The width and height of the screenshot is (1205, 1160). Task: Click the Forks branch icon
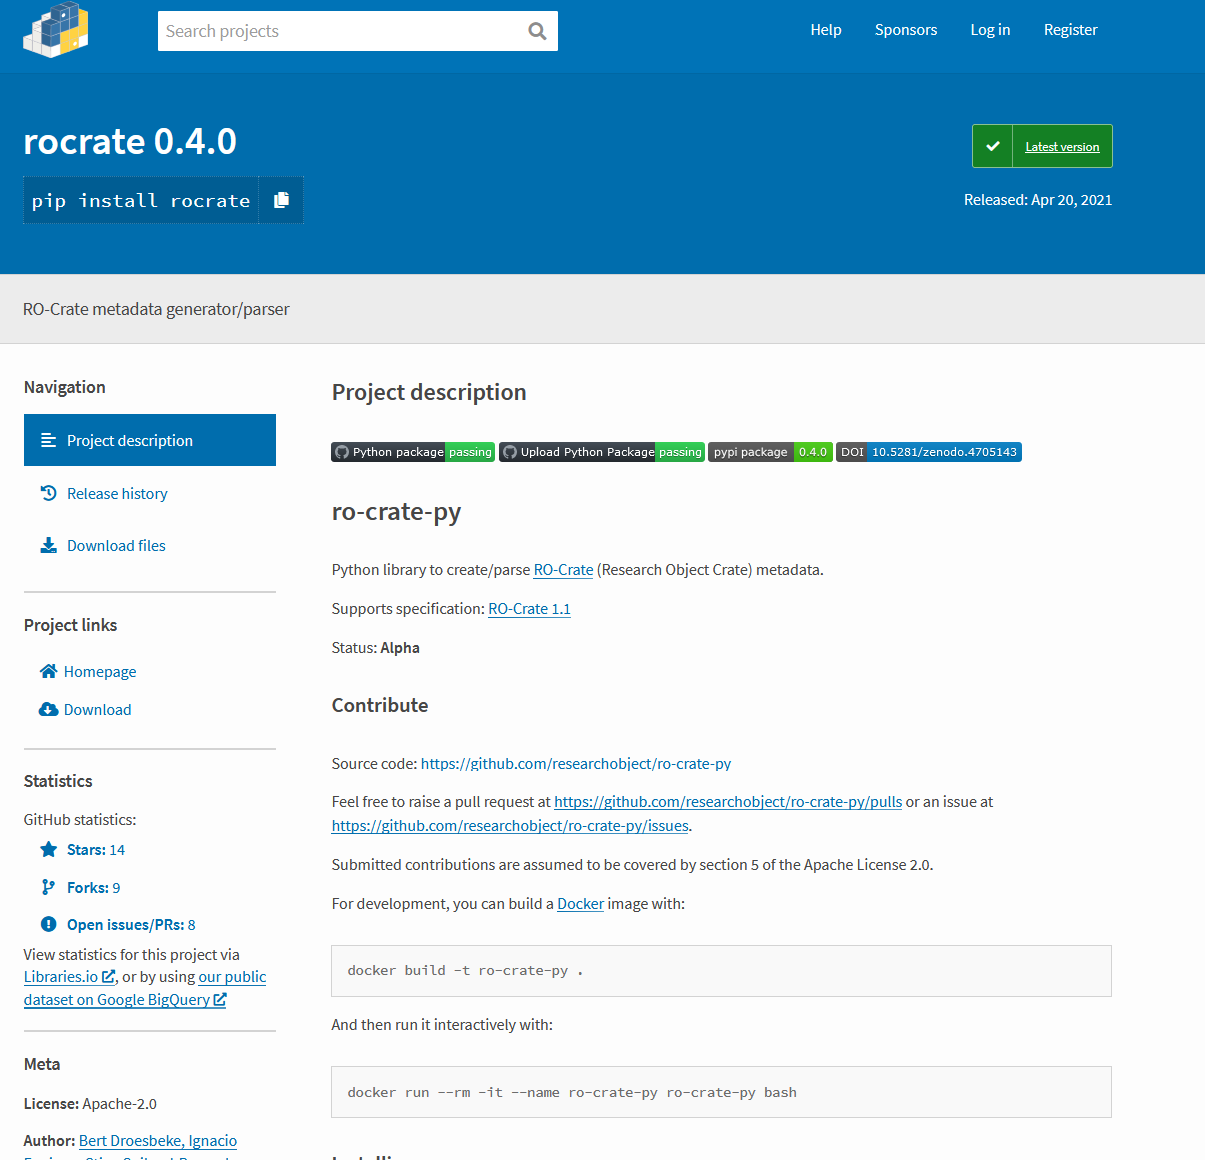click(x=48, y=887)
